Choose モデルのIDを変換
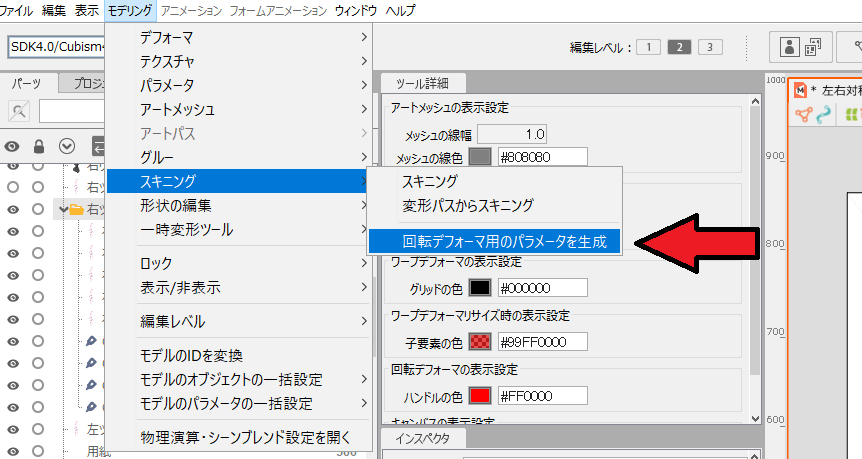The width and height of the screenshot is (862, 459). [239, 356]
